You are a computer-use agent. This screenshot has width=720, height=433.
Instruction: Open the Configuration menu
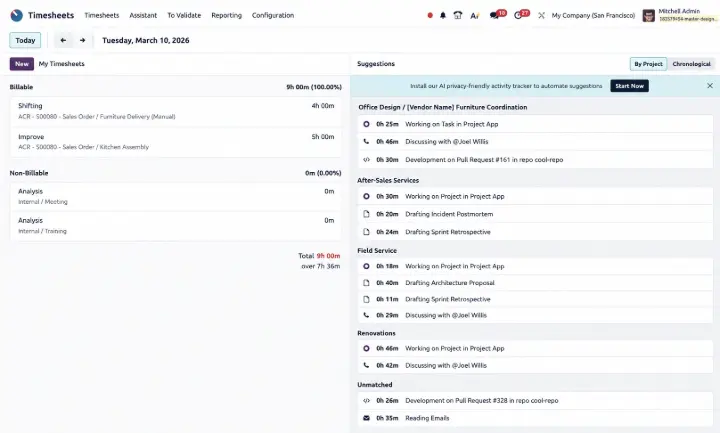pos(273,15)
